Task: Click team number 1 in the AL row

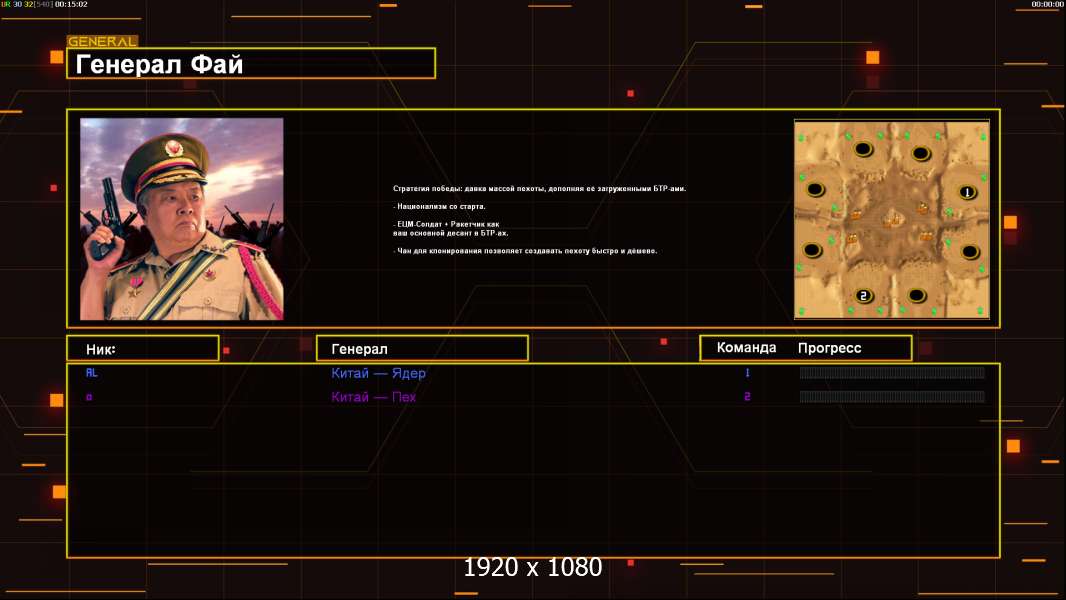Action: (x=747, y=372)
